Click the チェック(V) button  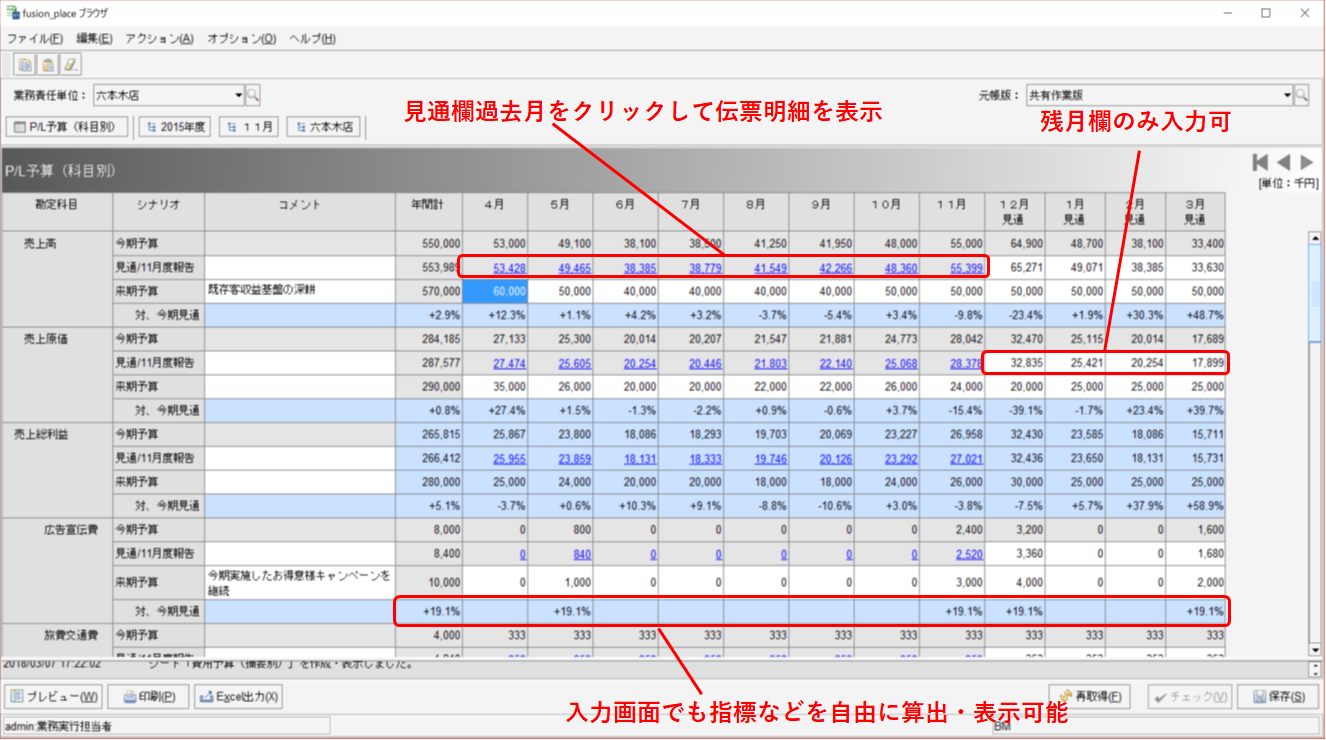click(x=1189, y=697)
